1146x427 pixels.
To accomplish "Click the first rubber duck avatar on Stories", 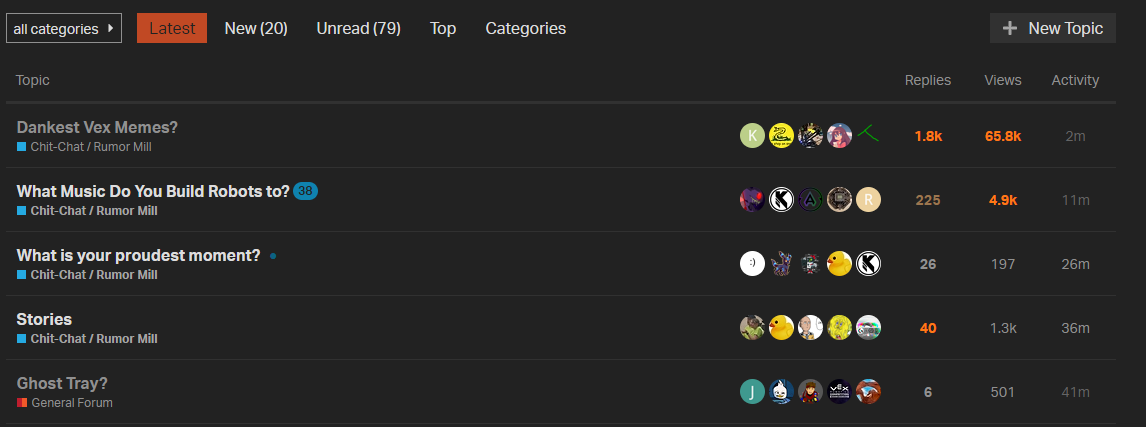I will (781, 328).
